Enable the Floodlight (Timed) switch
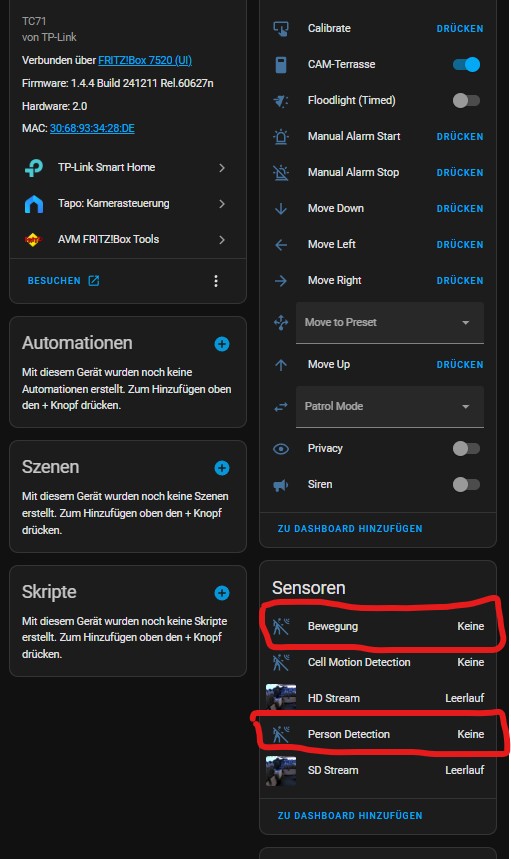Screen dimensions: 511x859 click(466, 101)
